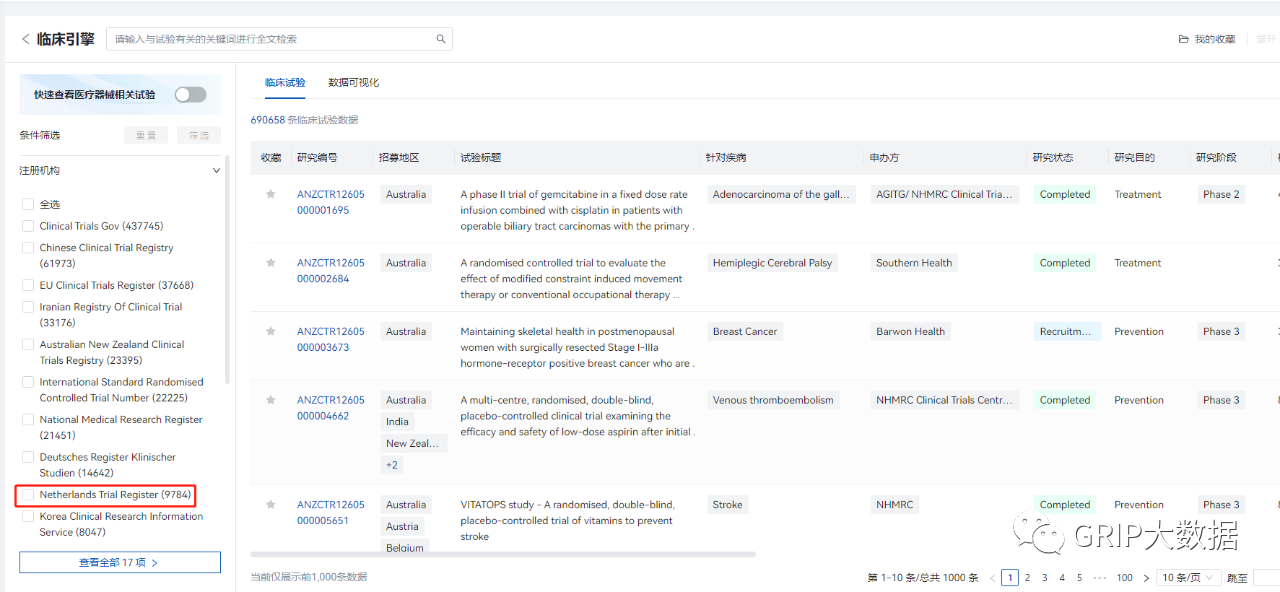Star the ANZCTR12605000003673 trial
Viewport: 1280px width, 592px height.
pos(270,331)
